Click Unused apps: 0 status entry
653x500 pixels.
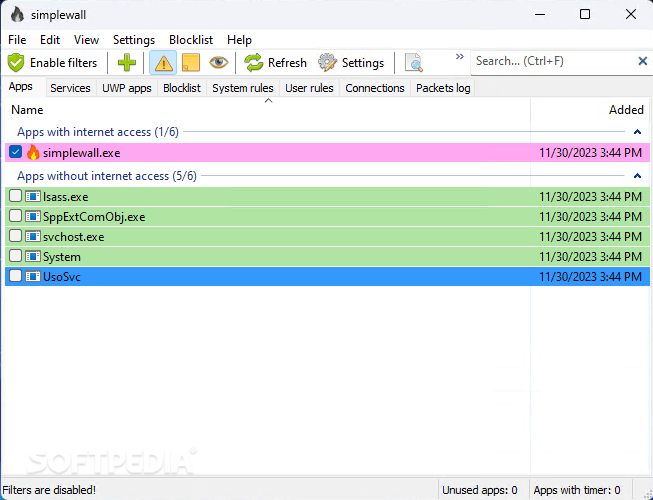pos(480,490)
